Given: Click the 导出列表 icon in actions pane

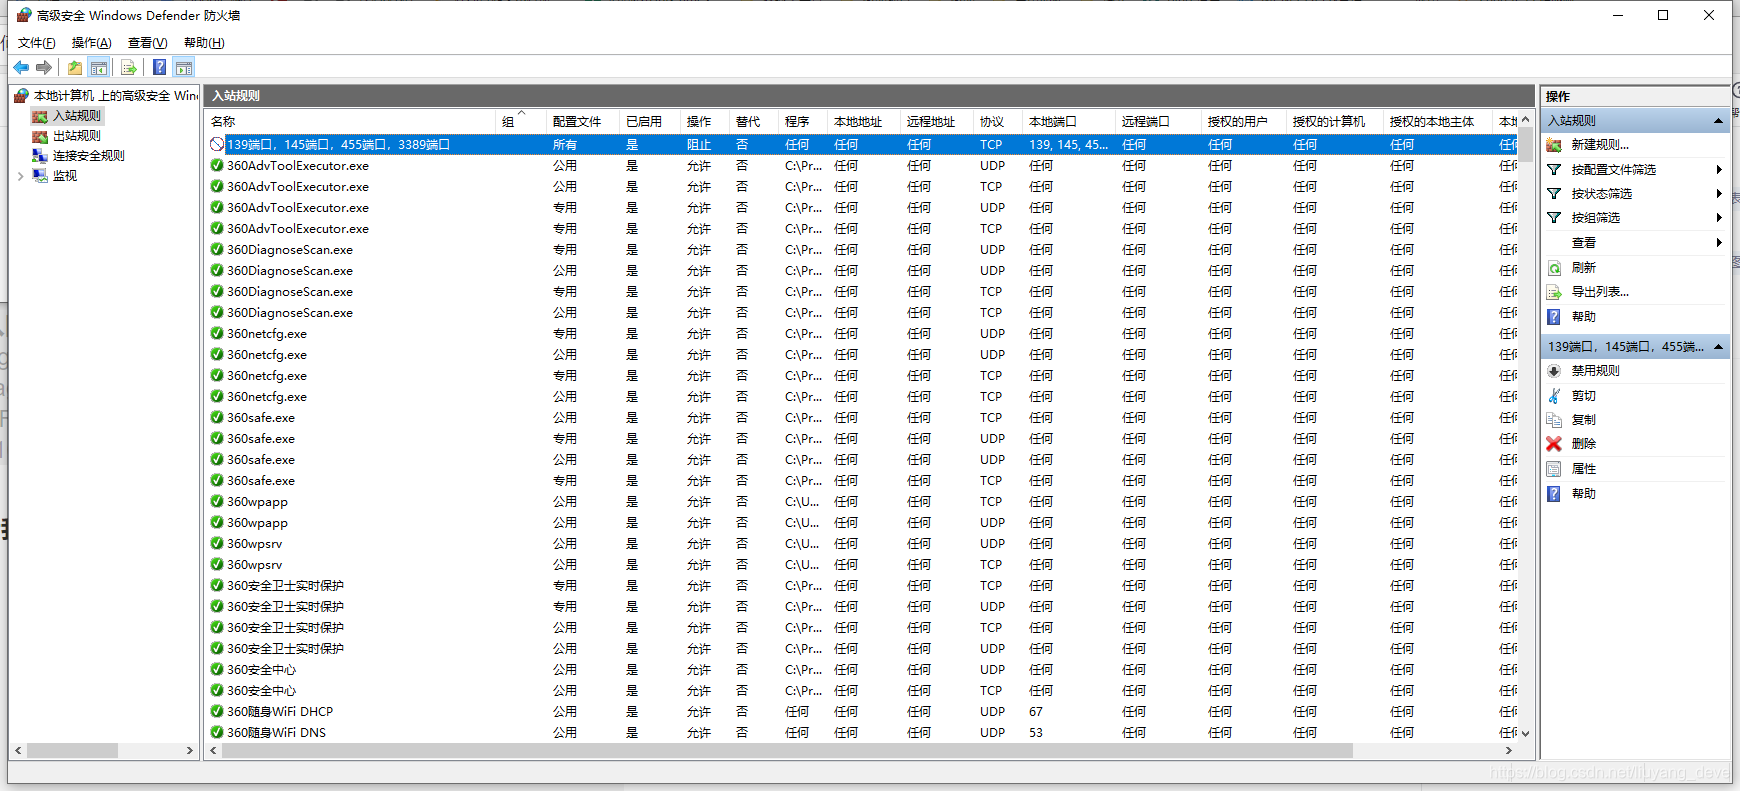Looking at the screenshot, I should tap(1554, 292).
